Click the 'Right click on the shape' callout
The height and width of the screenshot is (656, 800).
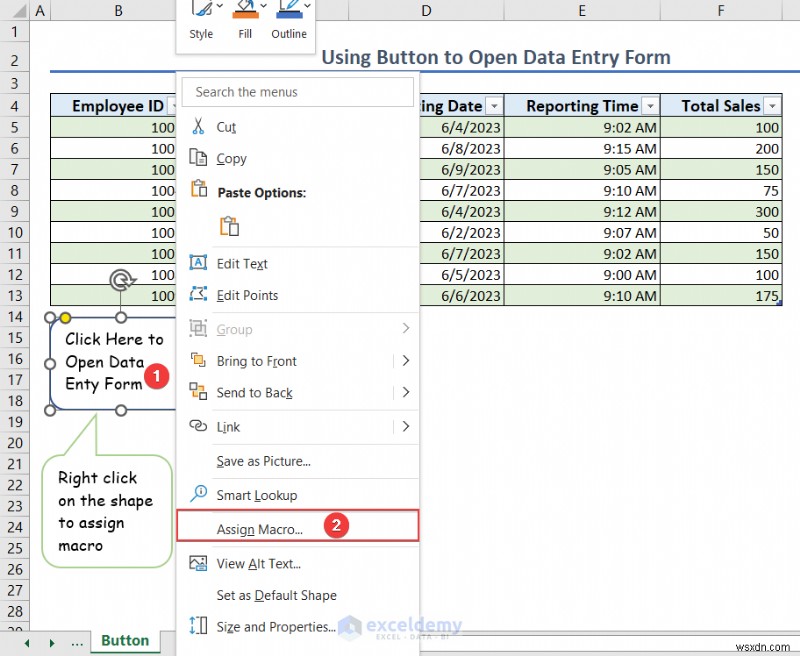107,511
